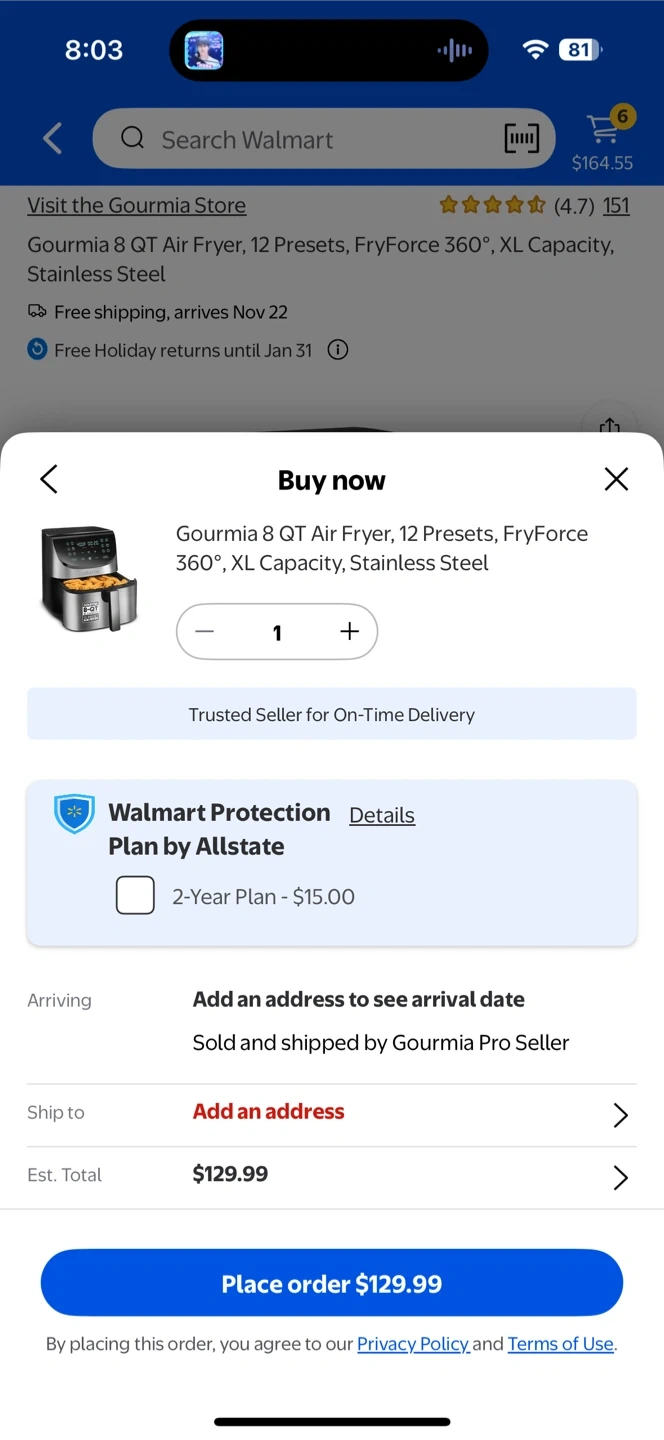Screen dimensions: 664x1440
Task: Open Walmart Protection Plan Details link
Action: tap(381, 815)
